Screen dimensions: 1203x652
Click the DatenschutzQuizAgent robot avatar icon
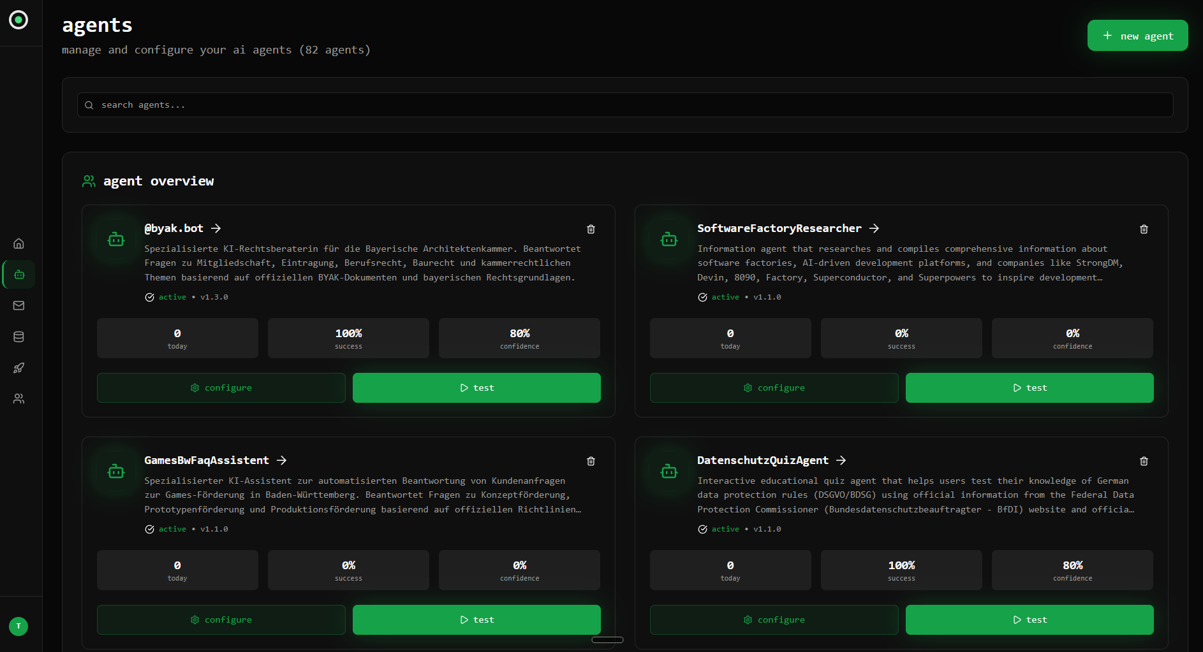pyautogui.click(x=669, y=471)
